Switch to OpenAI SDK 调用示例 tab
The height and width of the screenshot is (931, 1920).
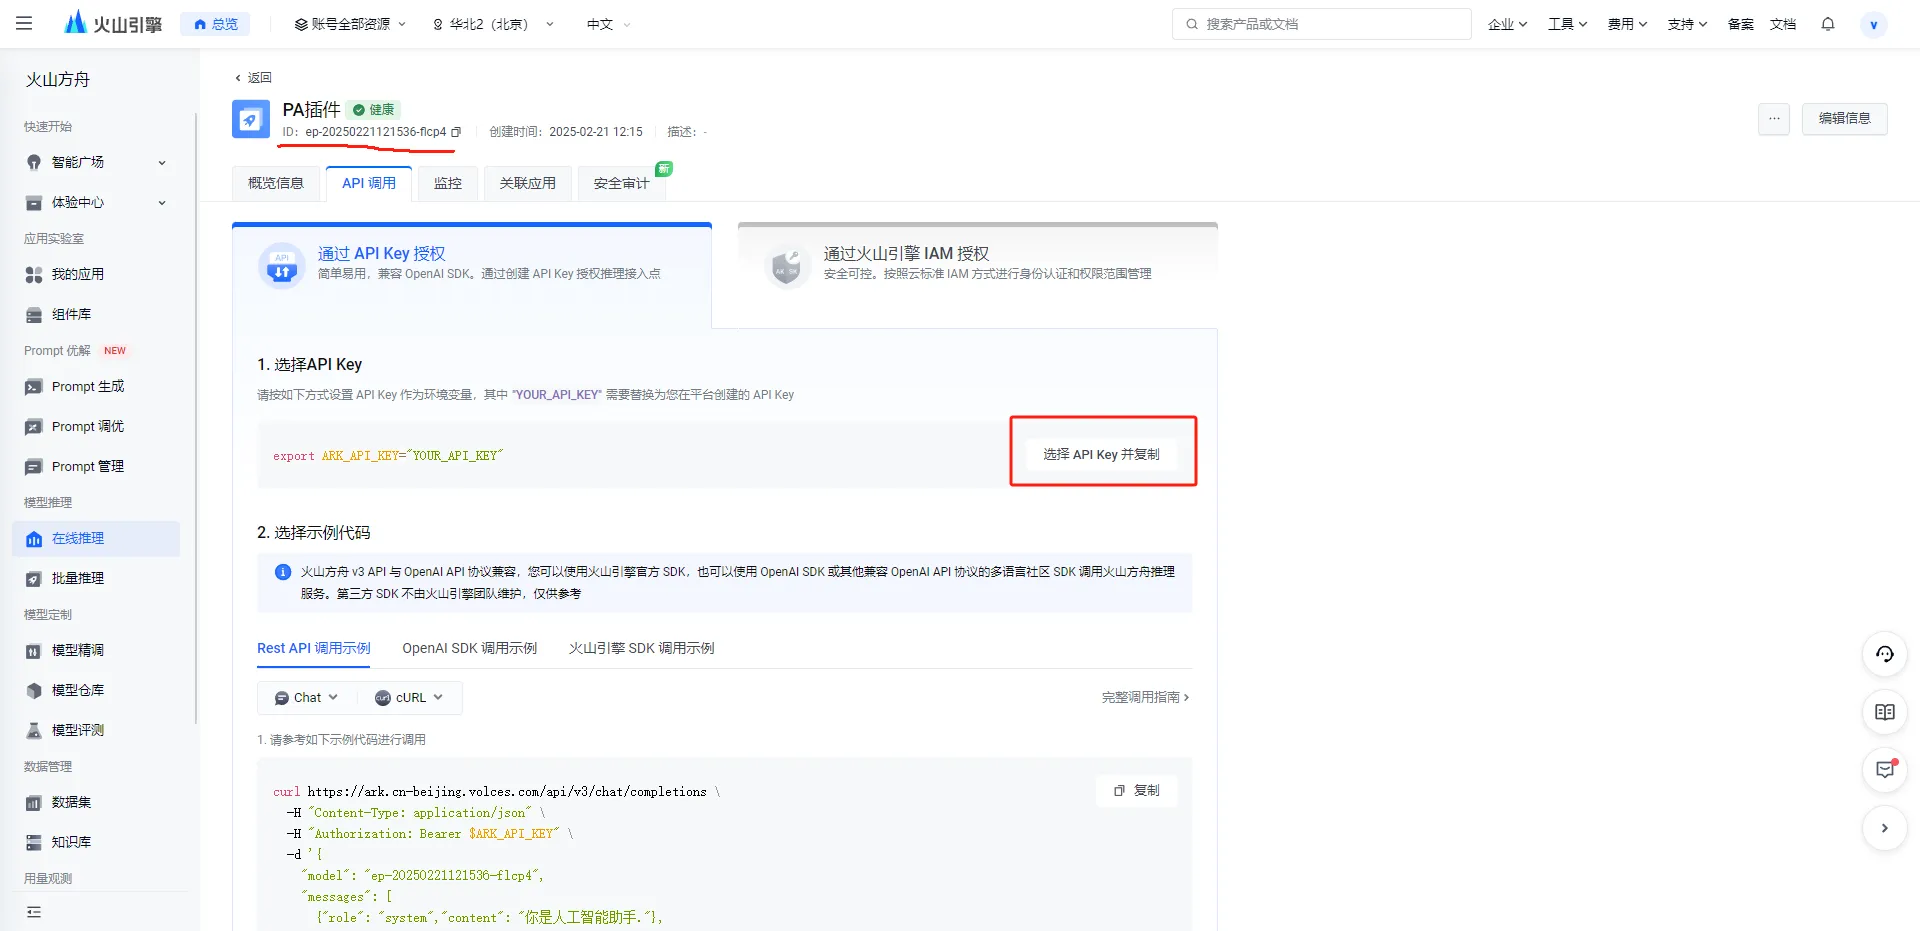tap(469, 648)
